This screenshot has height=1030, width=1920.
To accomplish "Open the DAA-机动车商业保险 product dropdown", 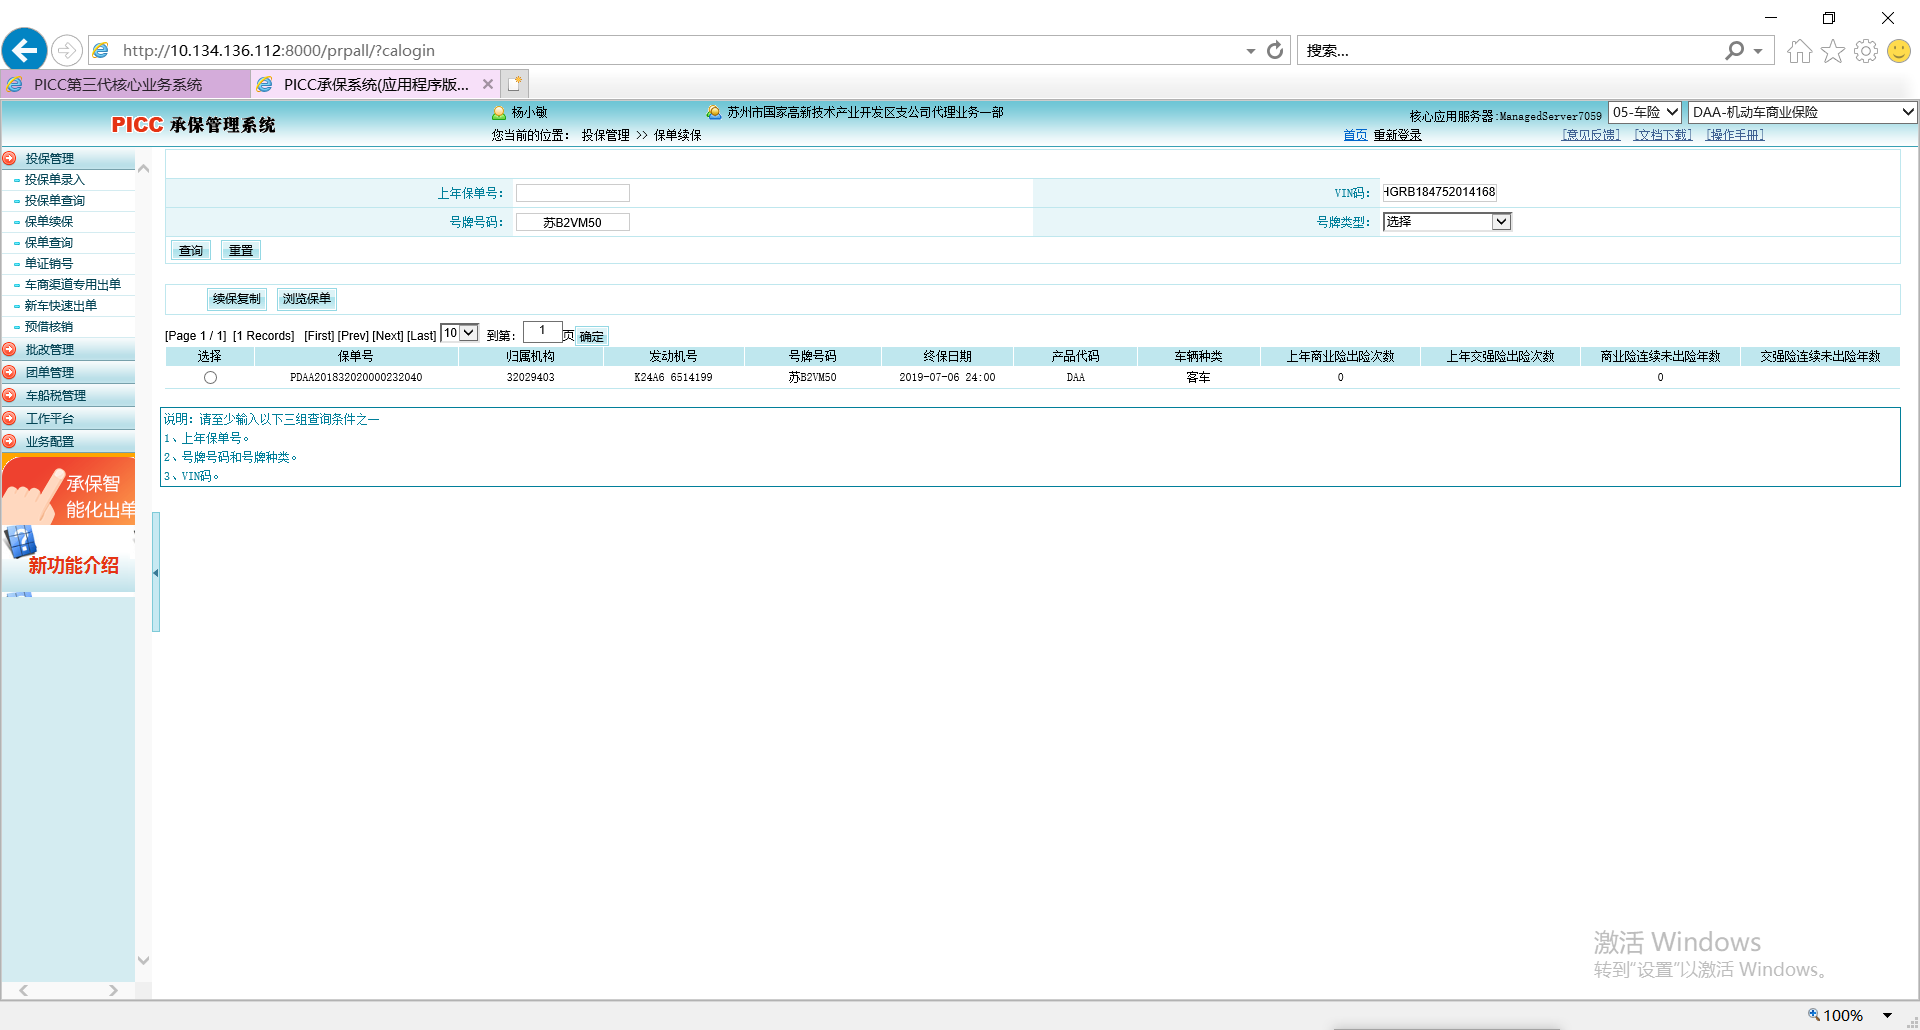I will pyautogui.click(x=1802, y=112).
